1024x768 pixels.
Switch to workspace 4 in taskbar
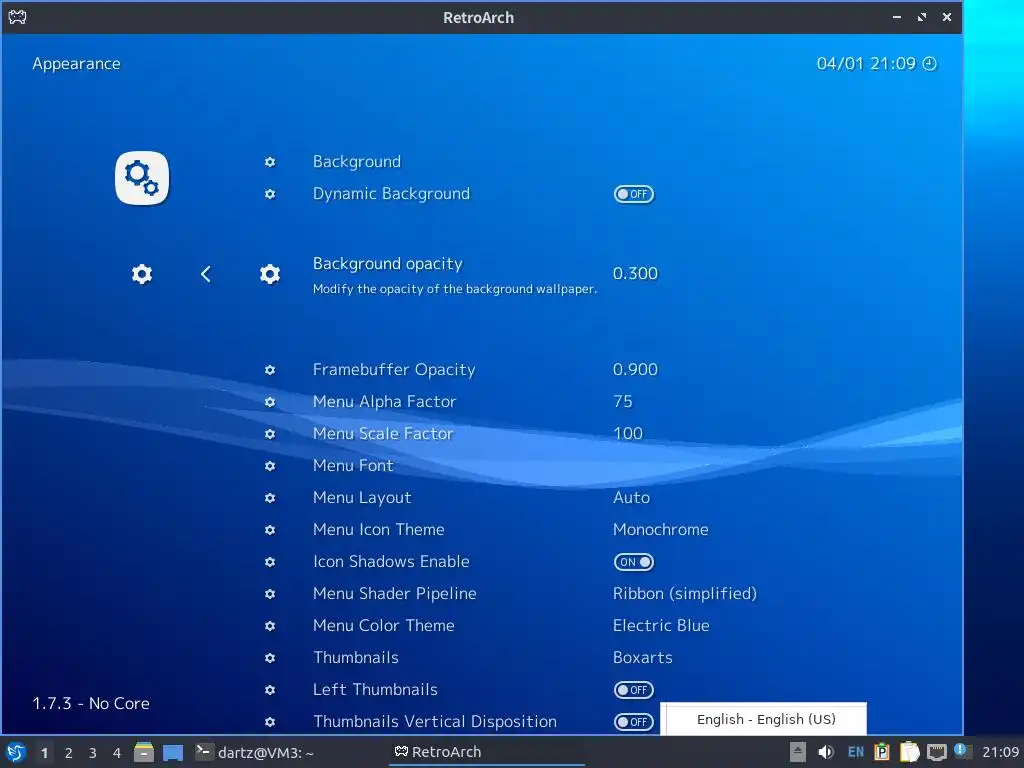(117, 753)
